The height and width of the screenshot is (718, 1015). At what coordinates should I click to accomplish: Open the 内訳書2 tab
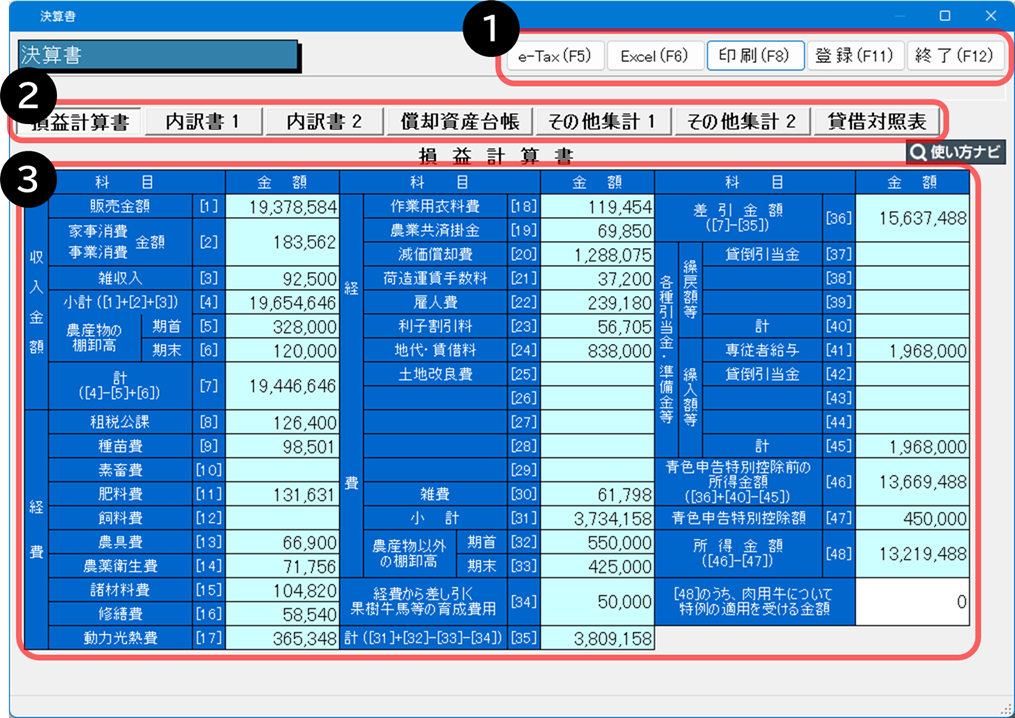click(324, 122)
